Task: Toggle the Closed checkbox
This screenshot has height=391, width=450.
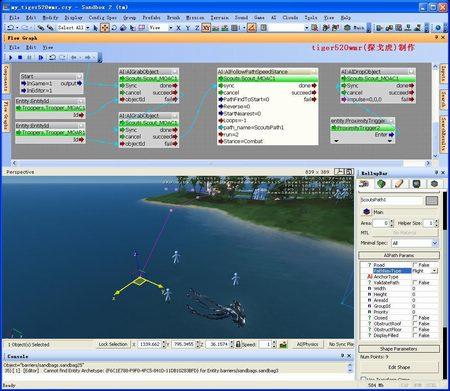Action: 415,318
